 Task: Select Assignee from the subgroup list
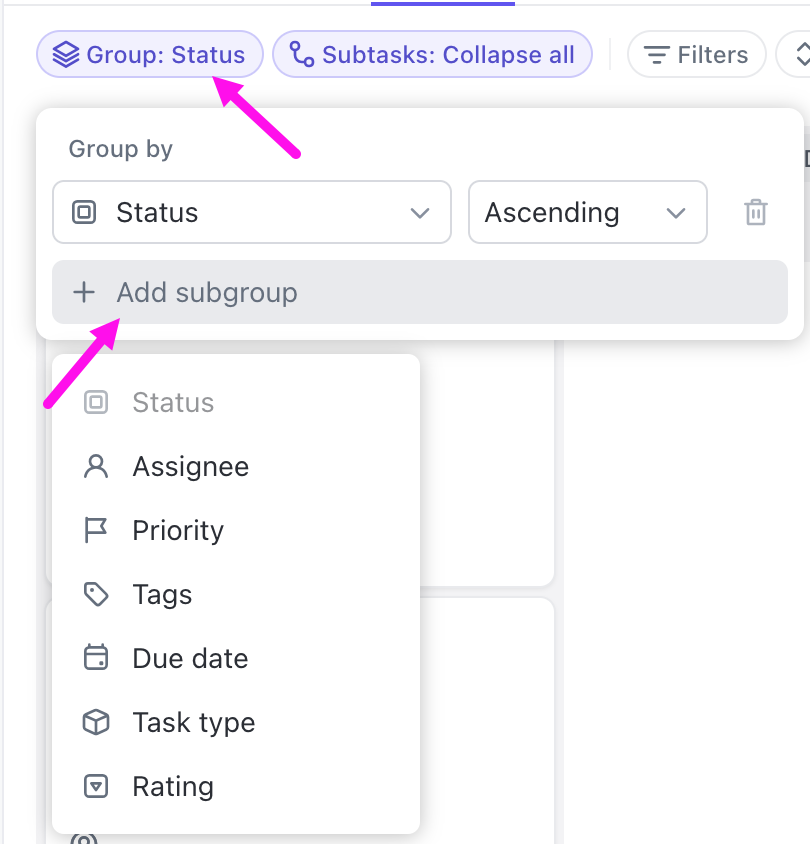point(190,467)
